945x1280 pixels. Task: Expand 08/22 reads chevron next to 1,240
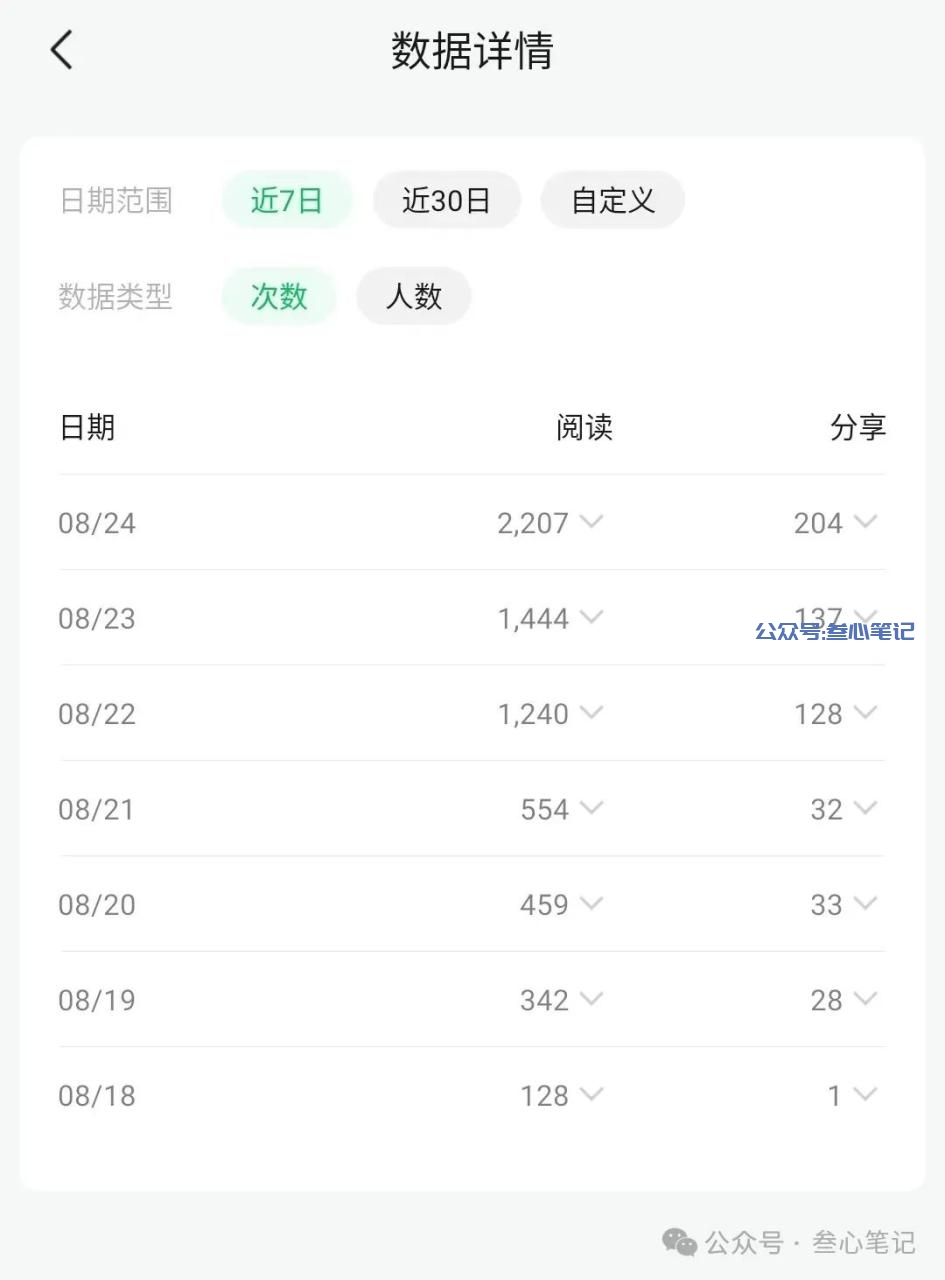pos(592,712)
